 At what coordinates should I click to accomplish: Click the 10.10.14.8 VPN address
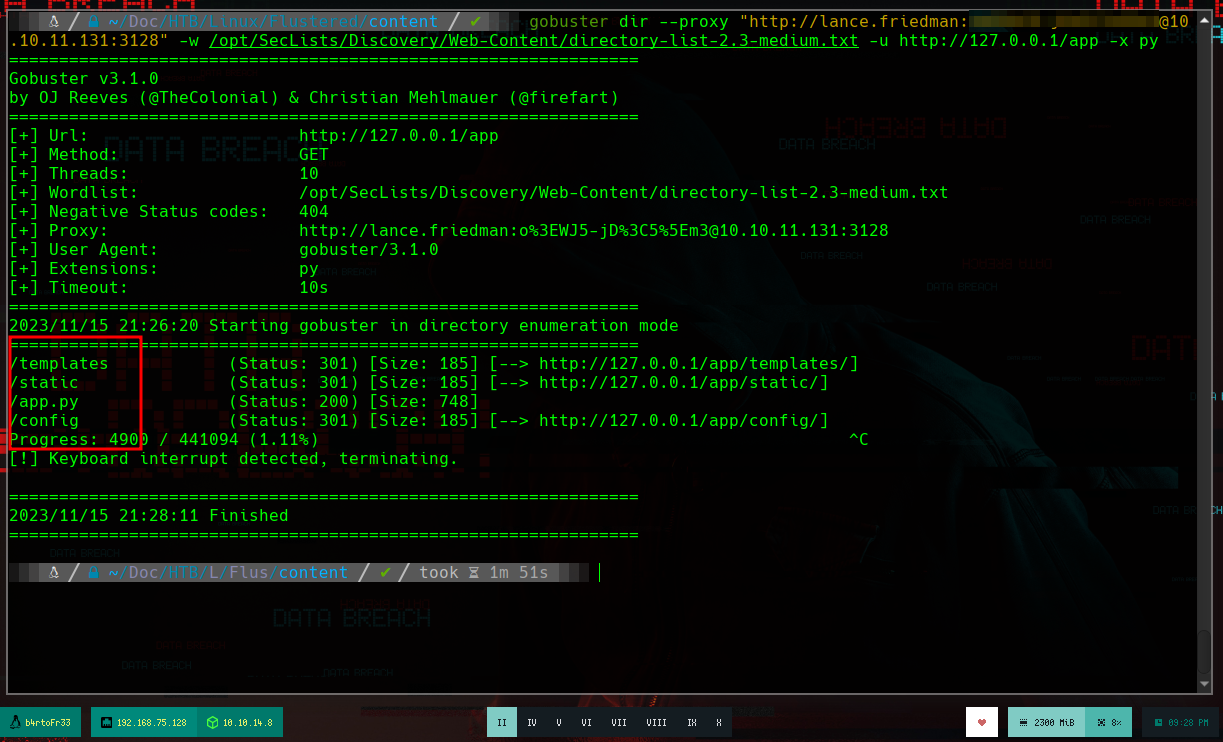(247, 722)
